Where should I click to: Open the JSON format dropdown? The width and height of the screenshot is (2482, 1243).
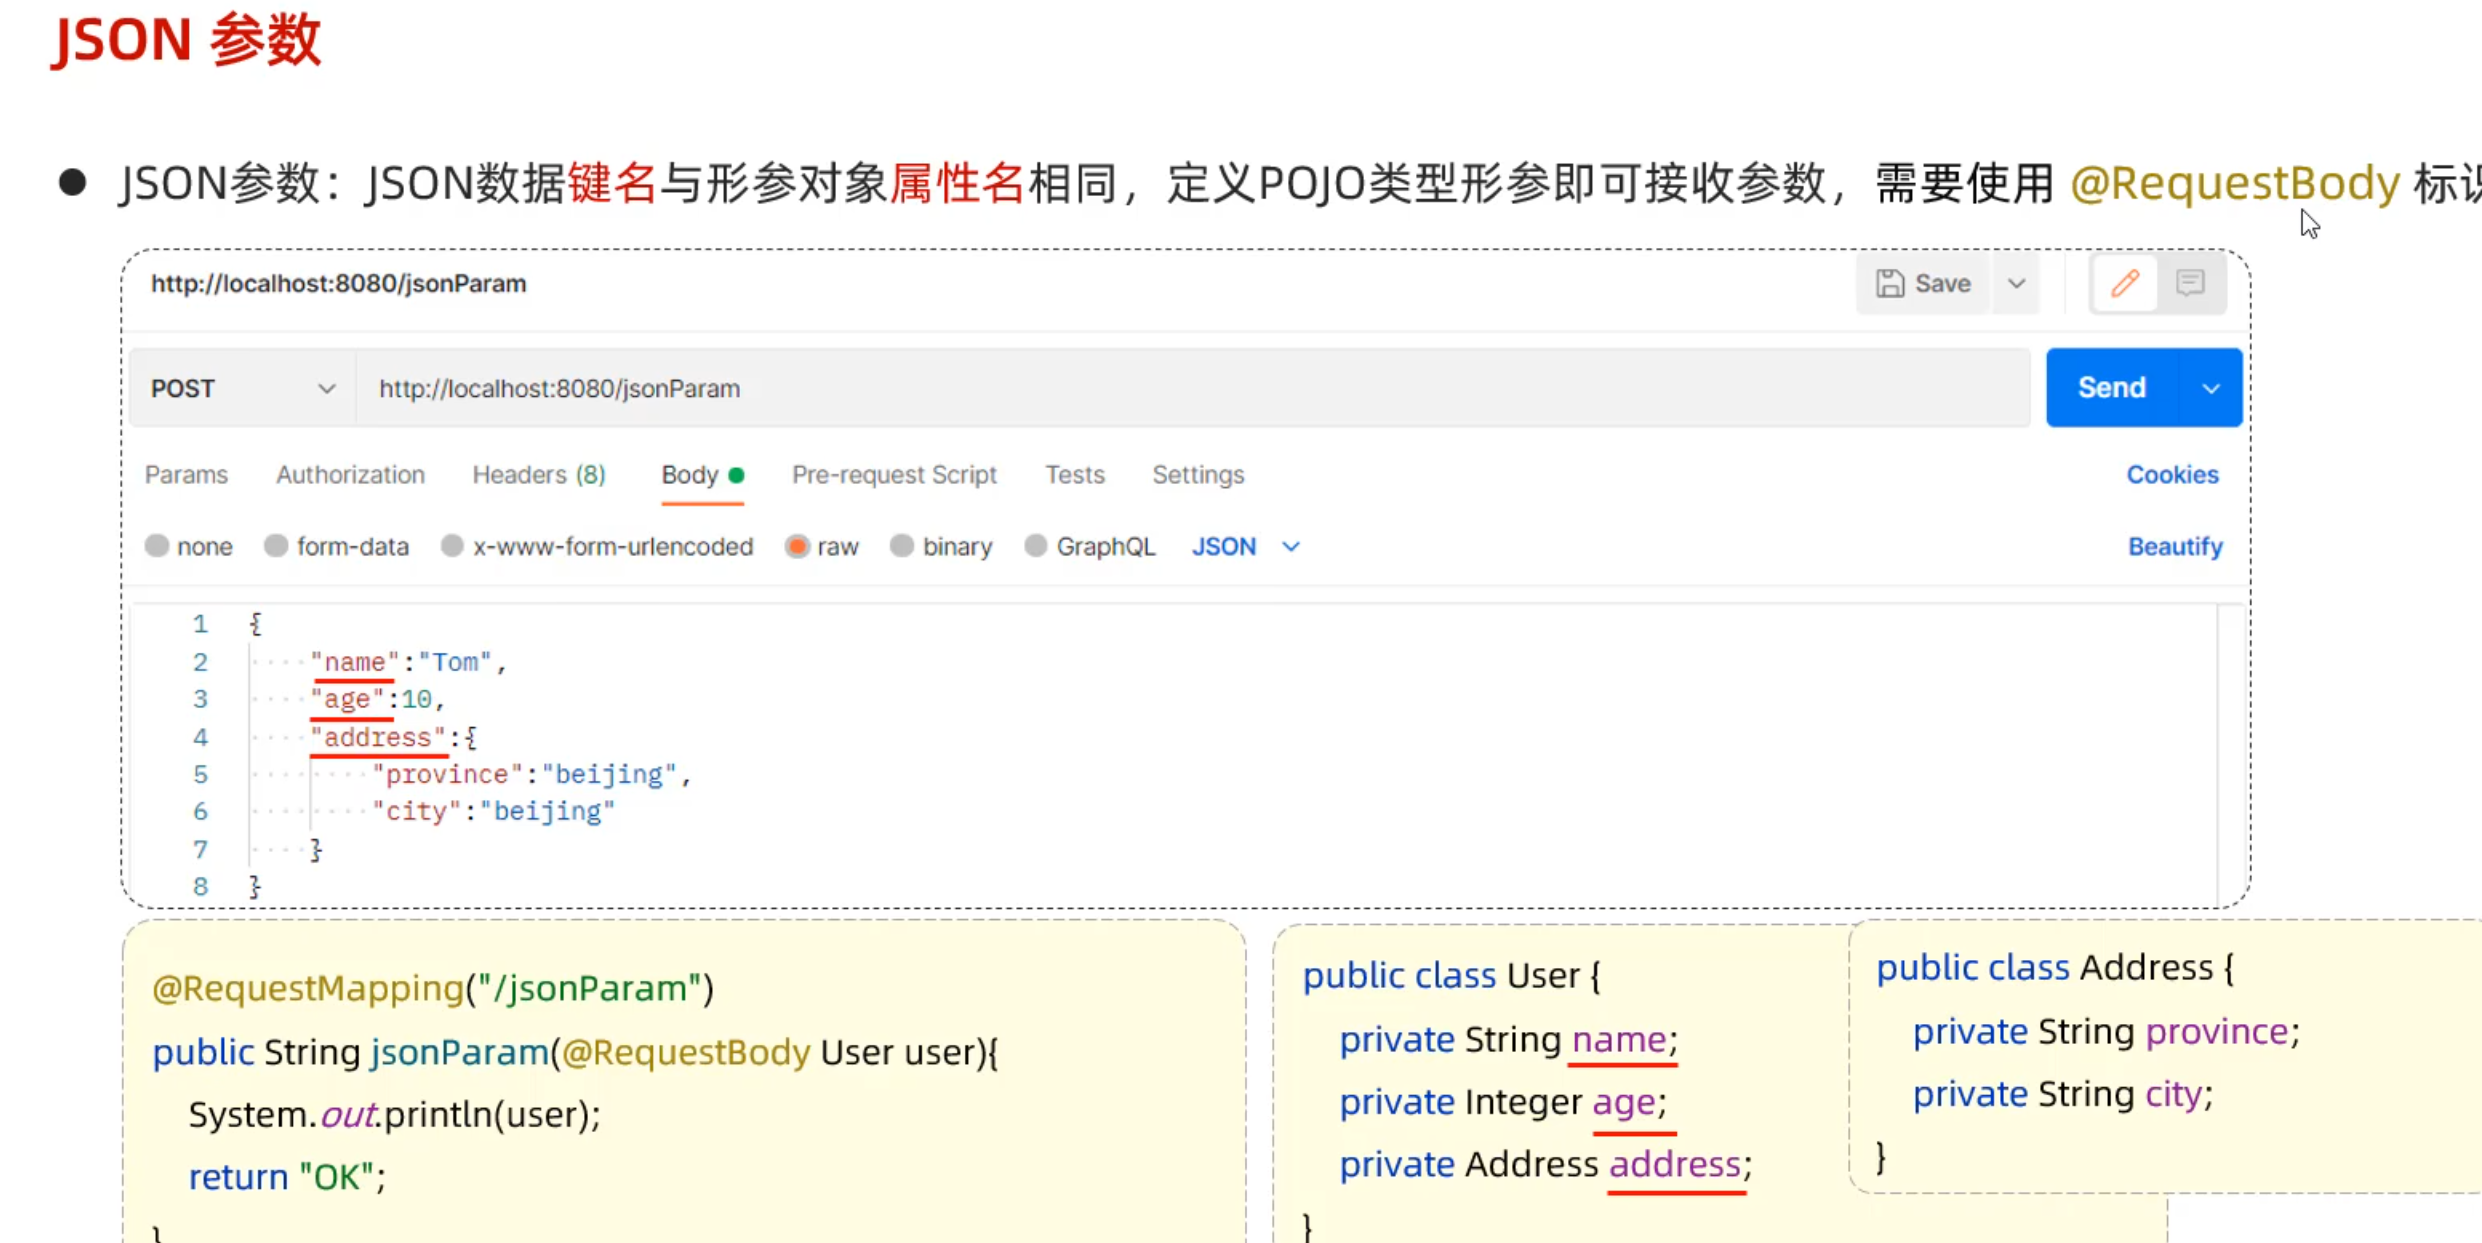[x=1245, y=546]
